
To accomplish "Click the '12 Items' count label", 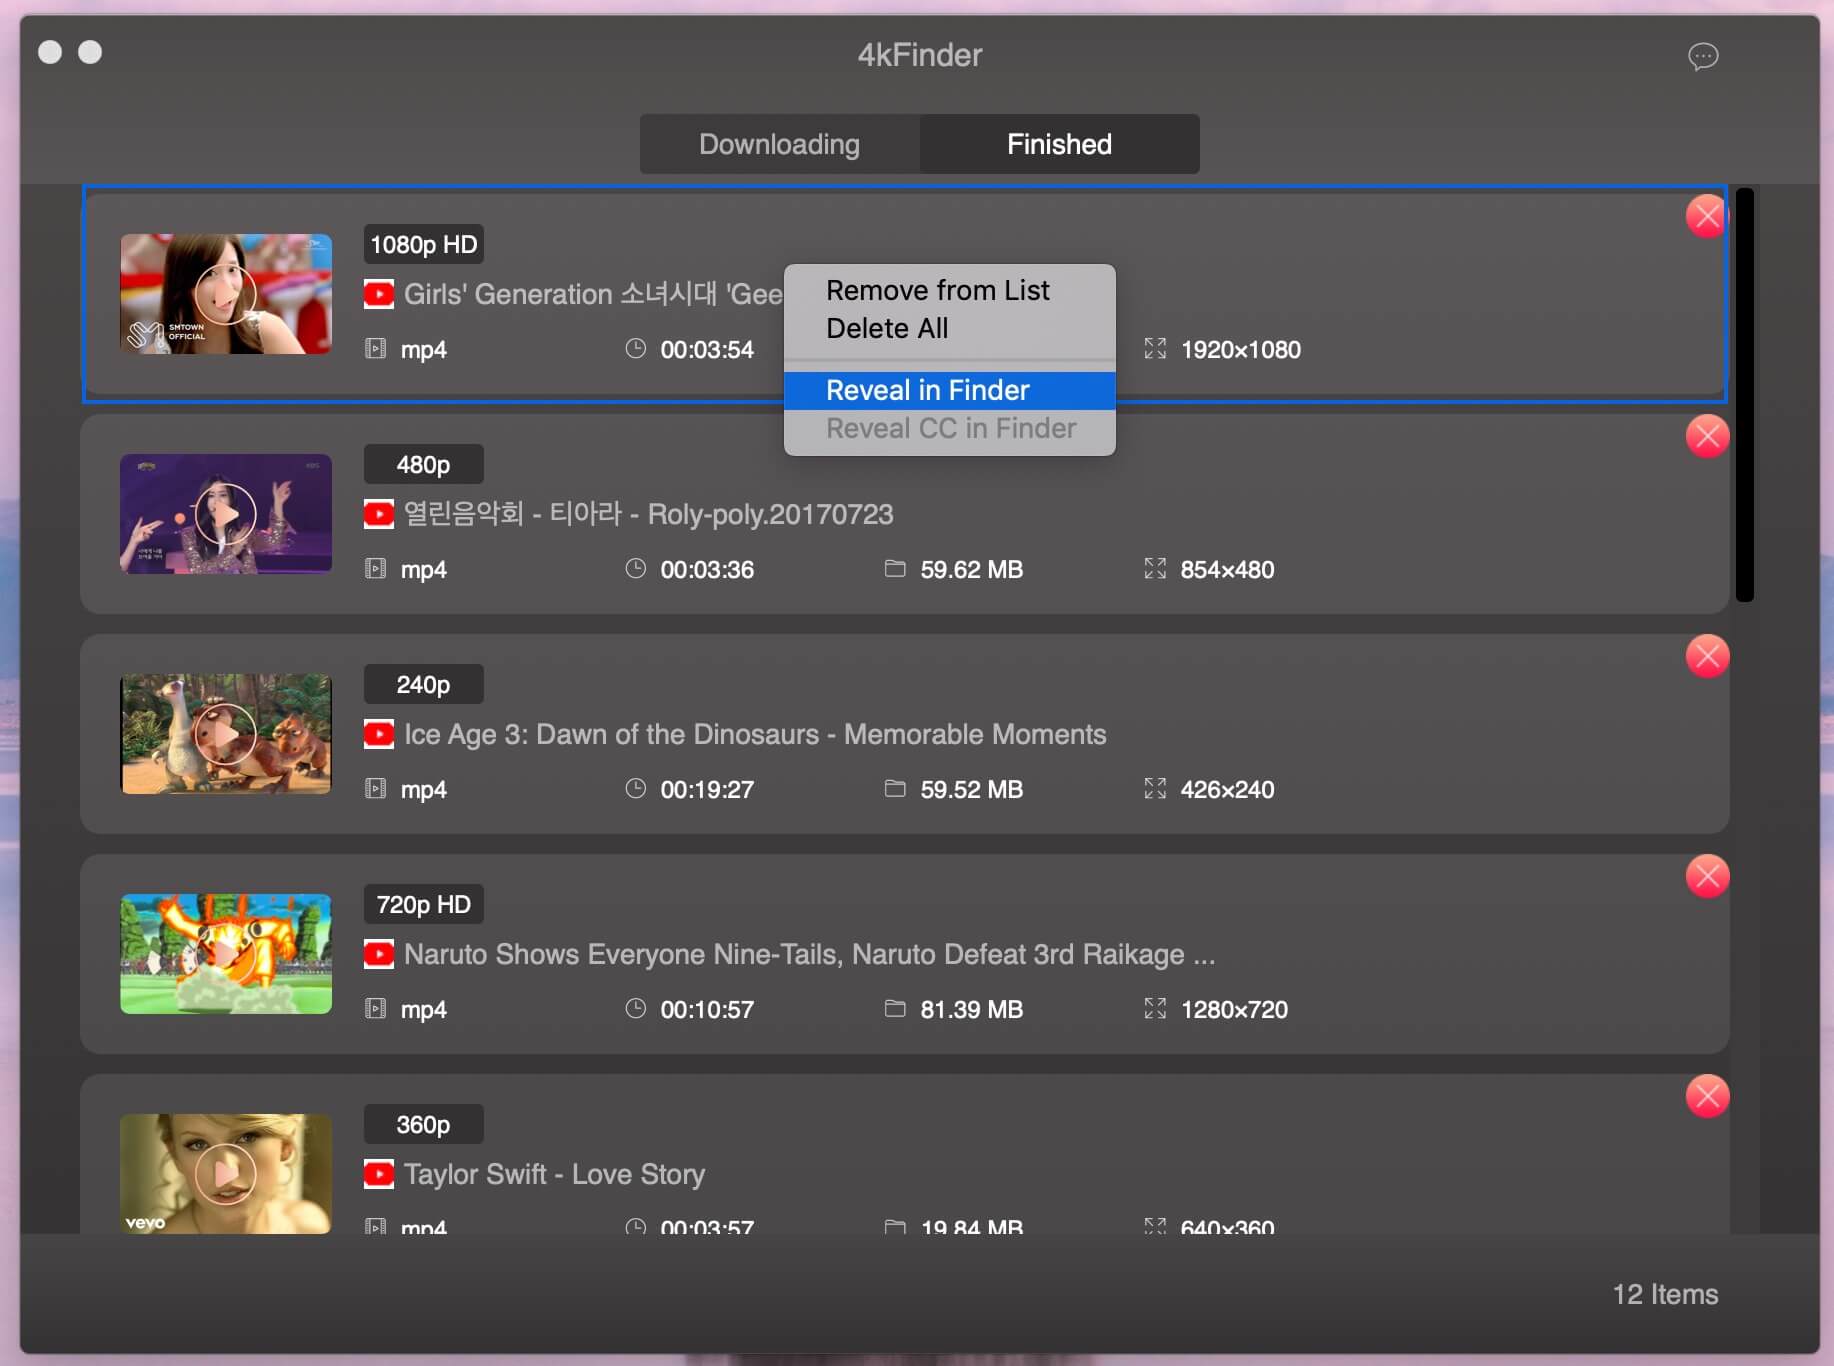I will (1664, 1294).
